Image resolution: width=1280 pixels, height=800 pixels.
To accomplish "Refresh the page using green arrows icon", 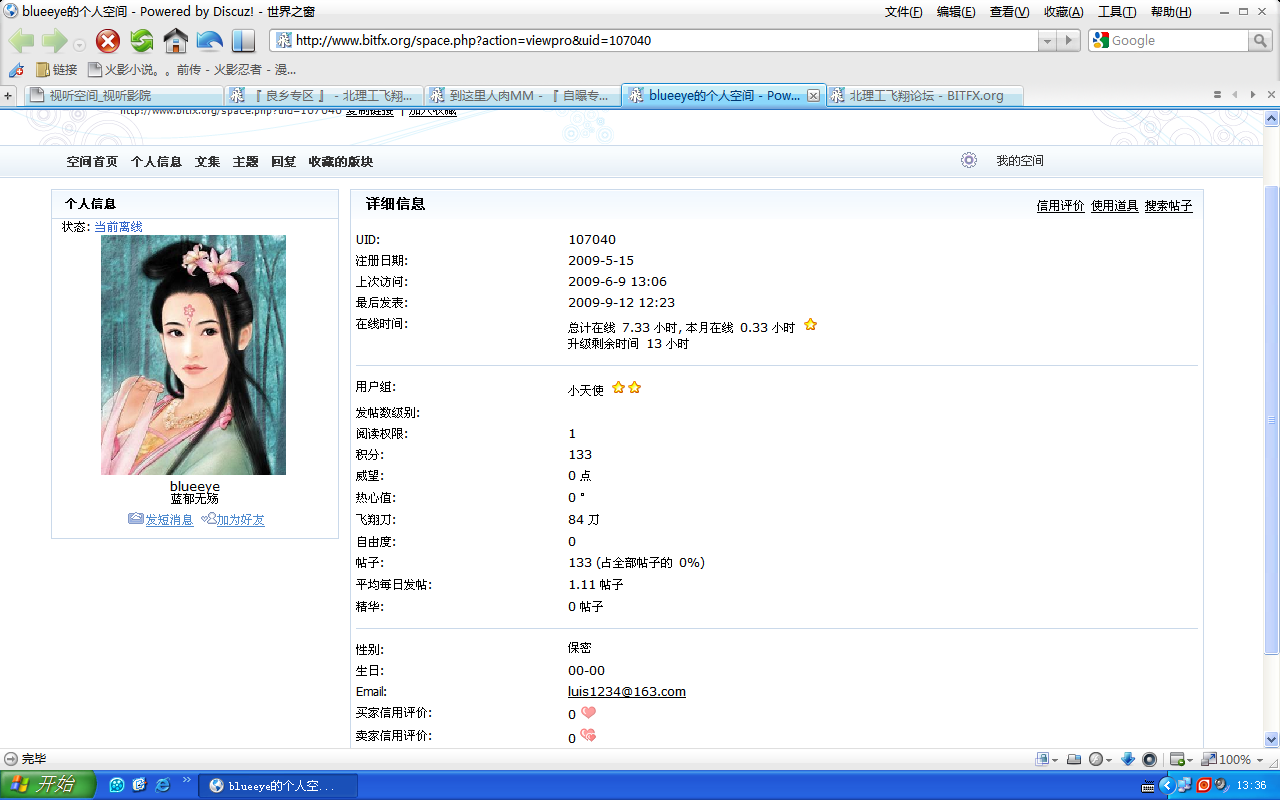I will (x=142, y=41).
